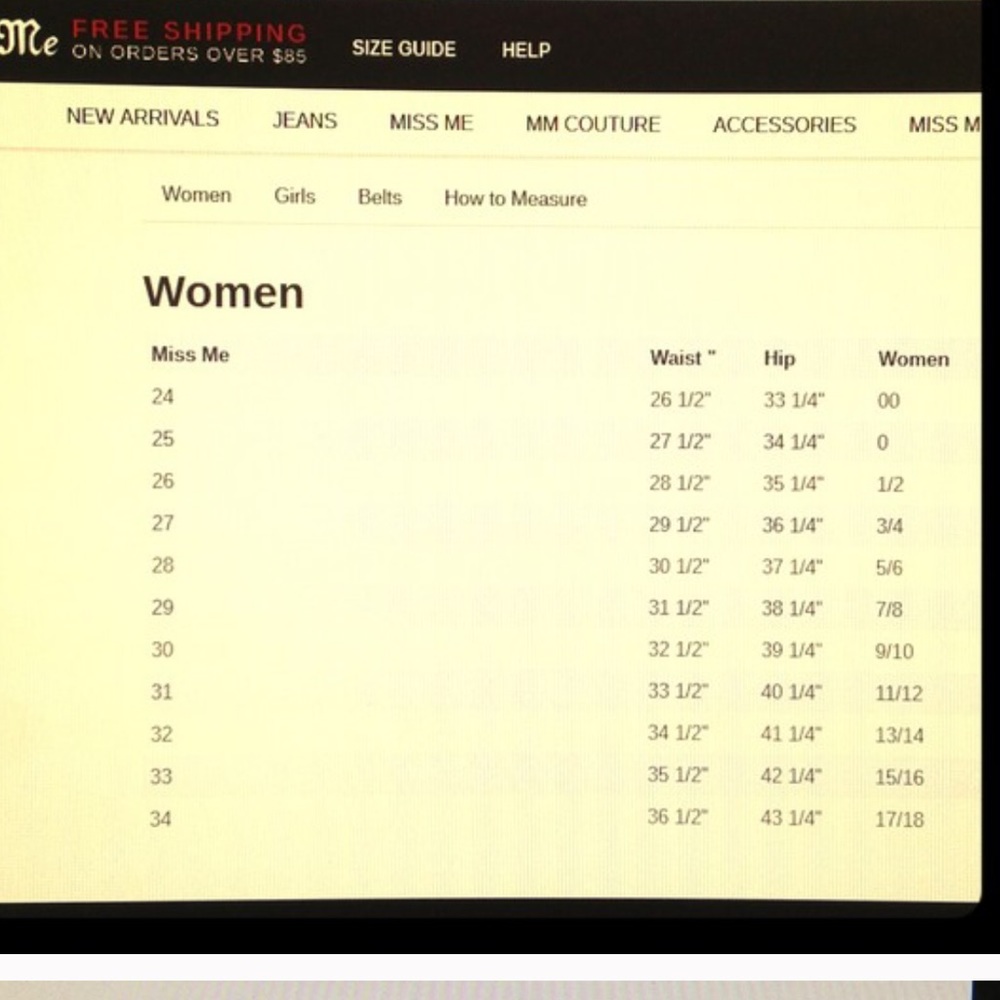1000x1000 pixels.
Task: Click women's size 3/4
Action: click(x=890, y=526)
